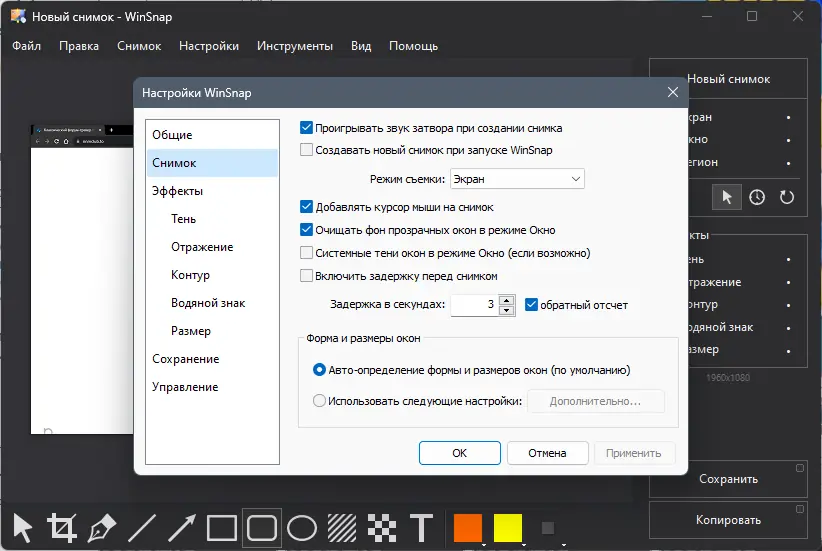The image size is (822, 551).
Task: Select the crop tool
Action: (61, 527)
